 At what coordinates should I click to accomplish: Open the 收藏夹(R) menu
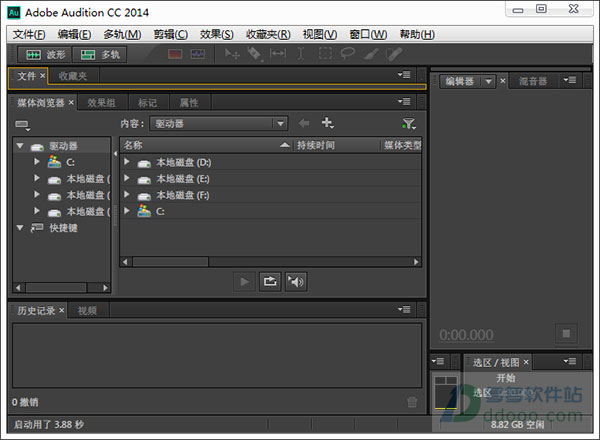268,35
